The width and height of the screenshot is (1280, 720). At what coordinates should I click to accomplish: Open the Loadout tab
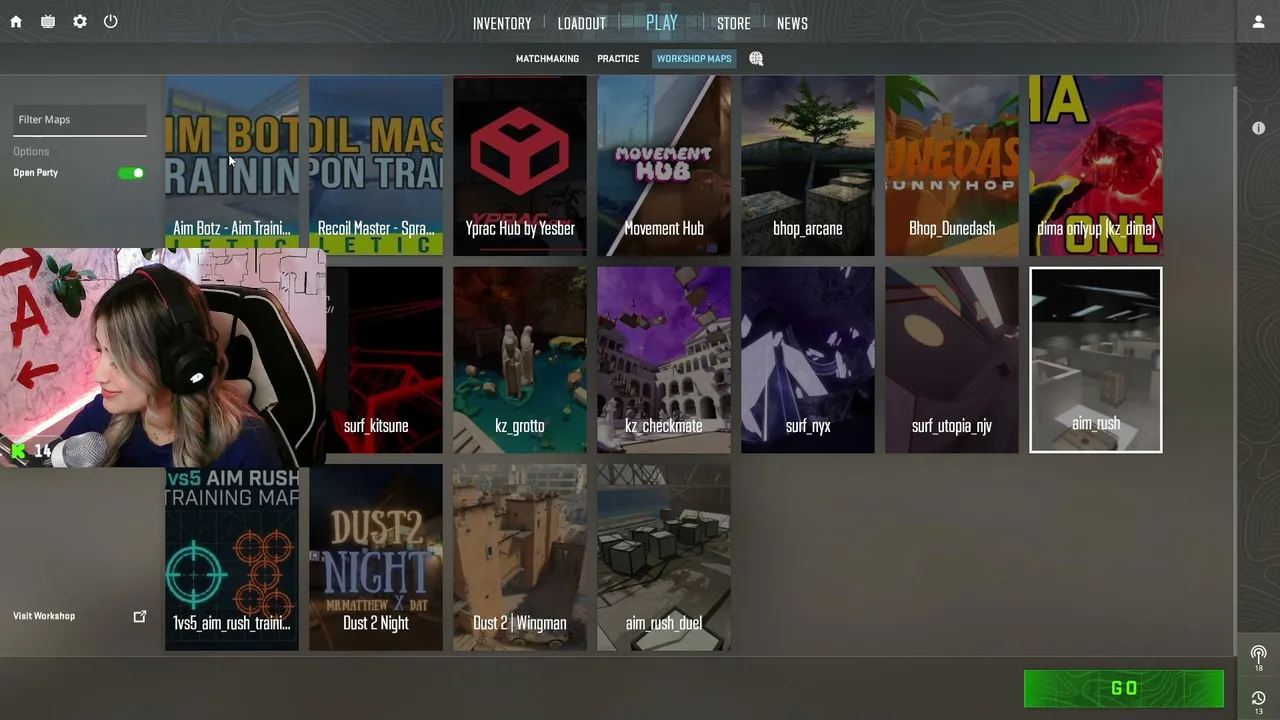click(582, 23)
